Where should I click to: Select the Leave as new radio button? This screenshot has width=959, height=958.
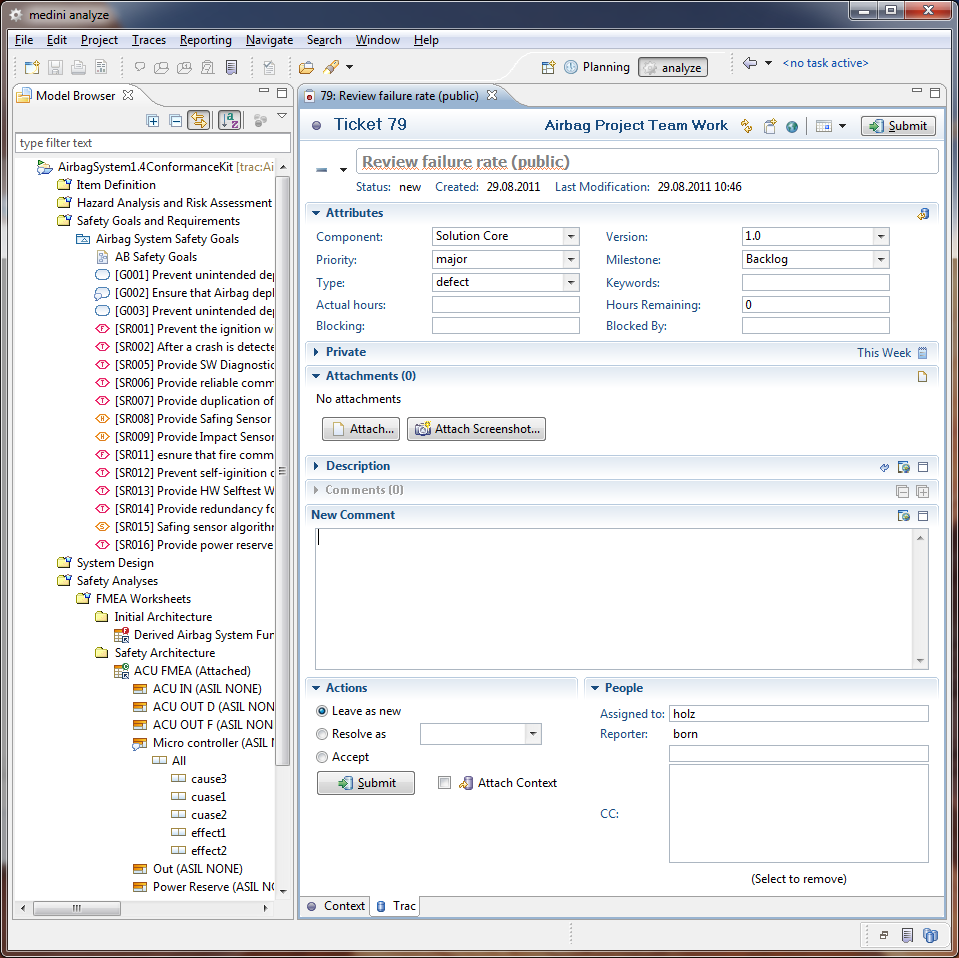(322, 711)
